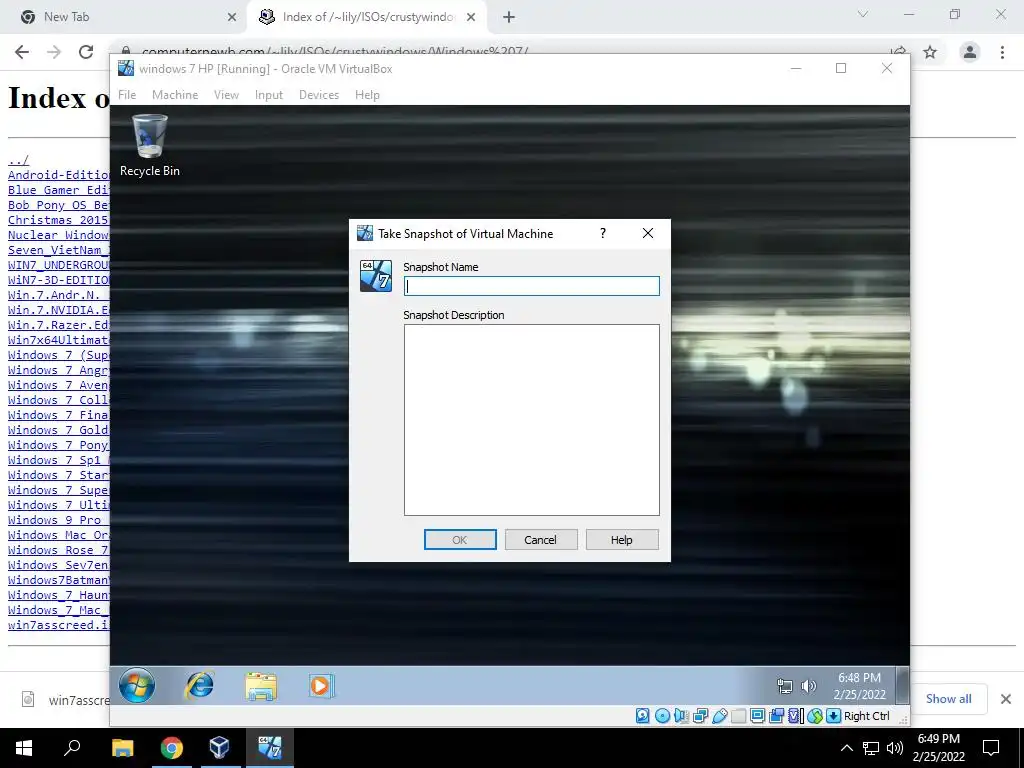1024x768 pixels.
Task: Open the display indicator in VirtualBox status bar
Action: click(758, 716)
